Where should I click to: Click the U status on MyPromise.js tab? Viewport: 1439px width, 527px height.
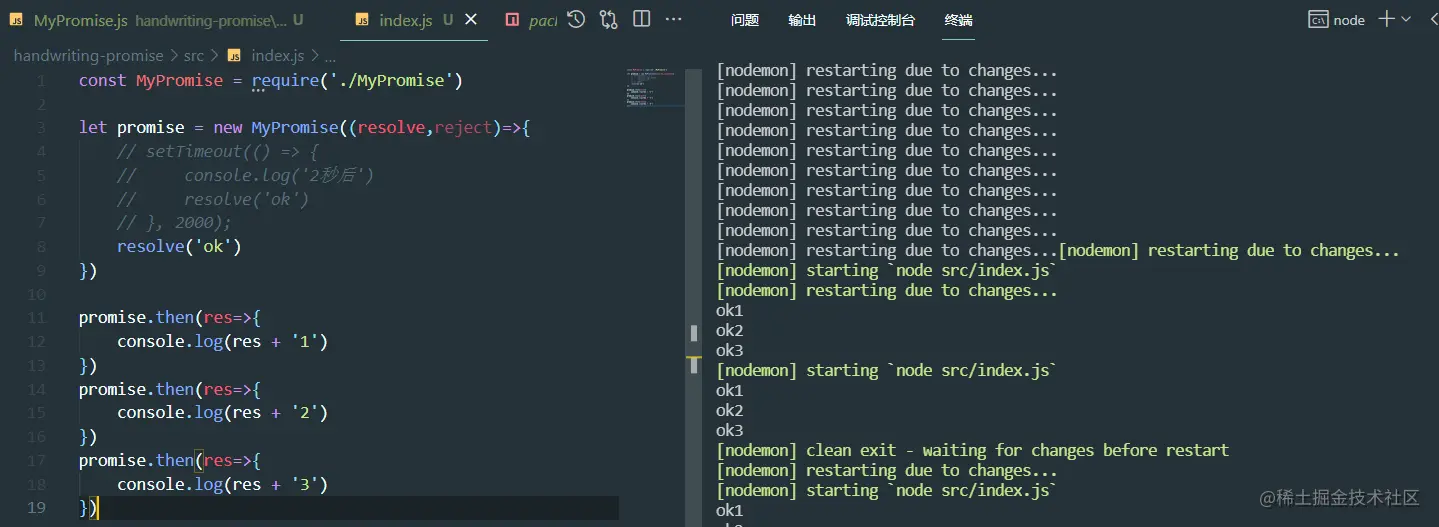298,20
